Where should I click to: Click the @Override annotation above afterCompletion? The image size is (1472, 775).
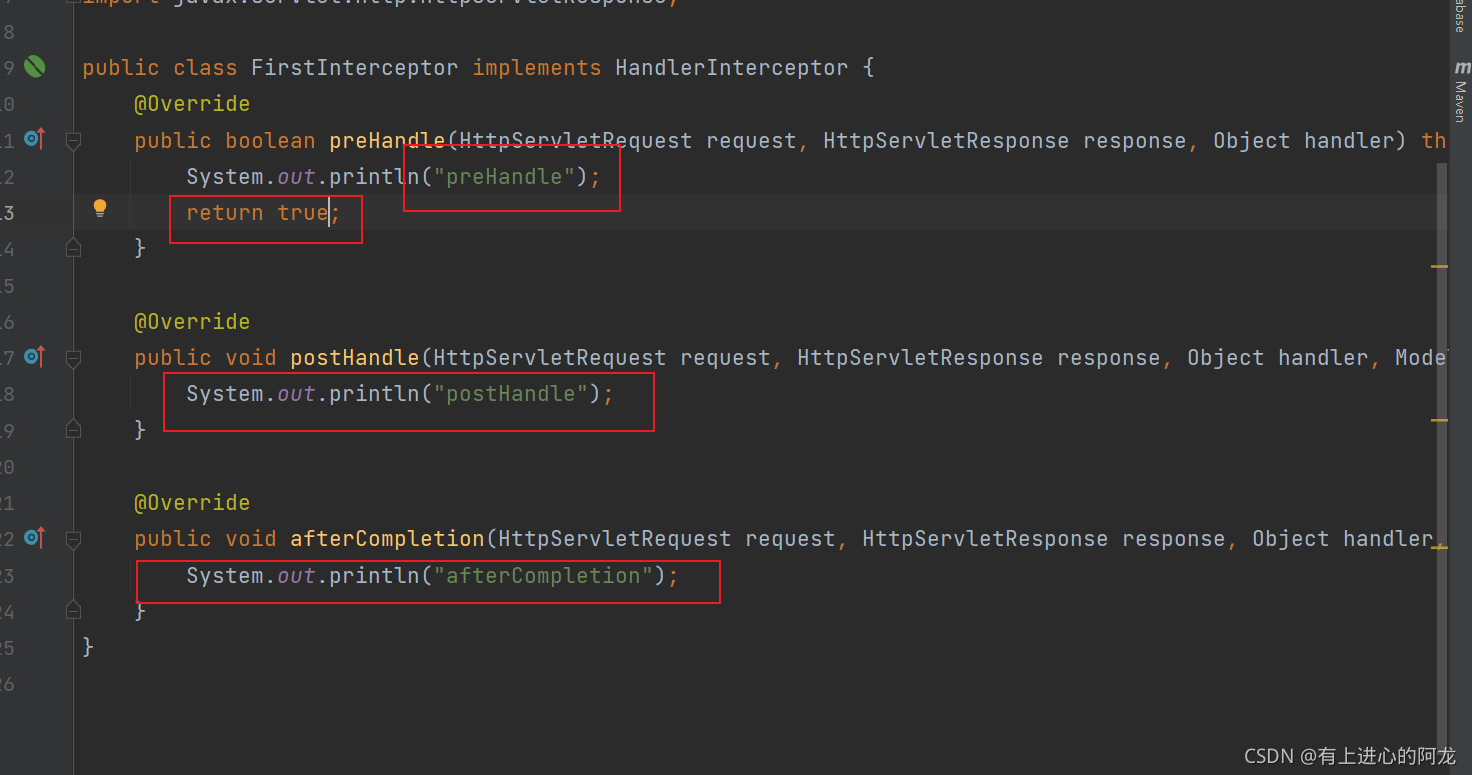[x=192, y=503]
